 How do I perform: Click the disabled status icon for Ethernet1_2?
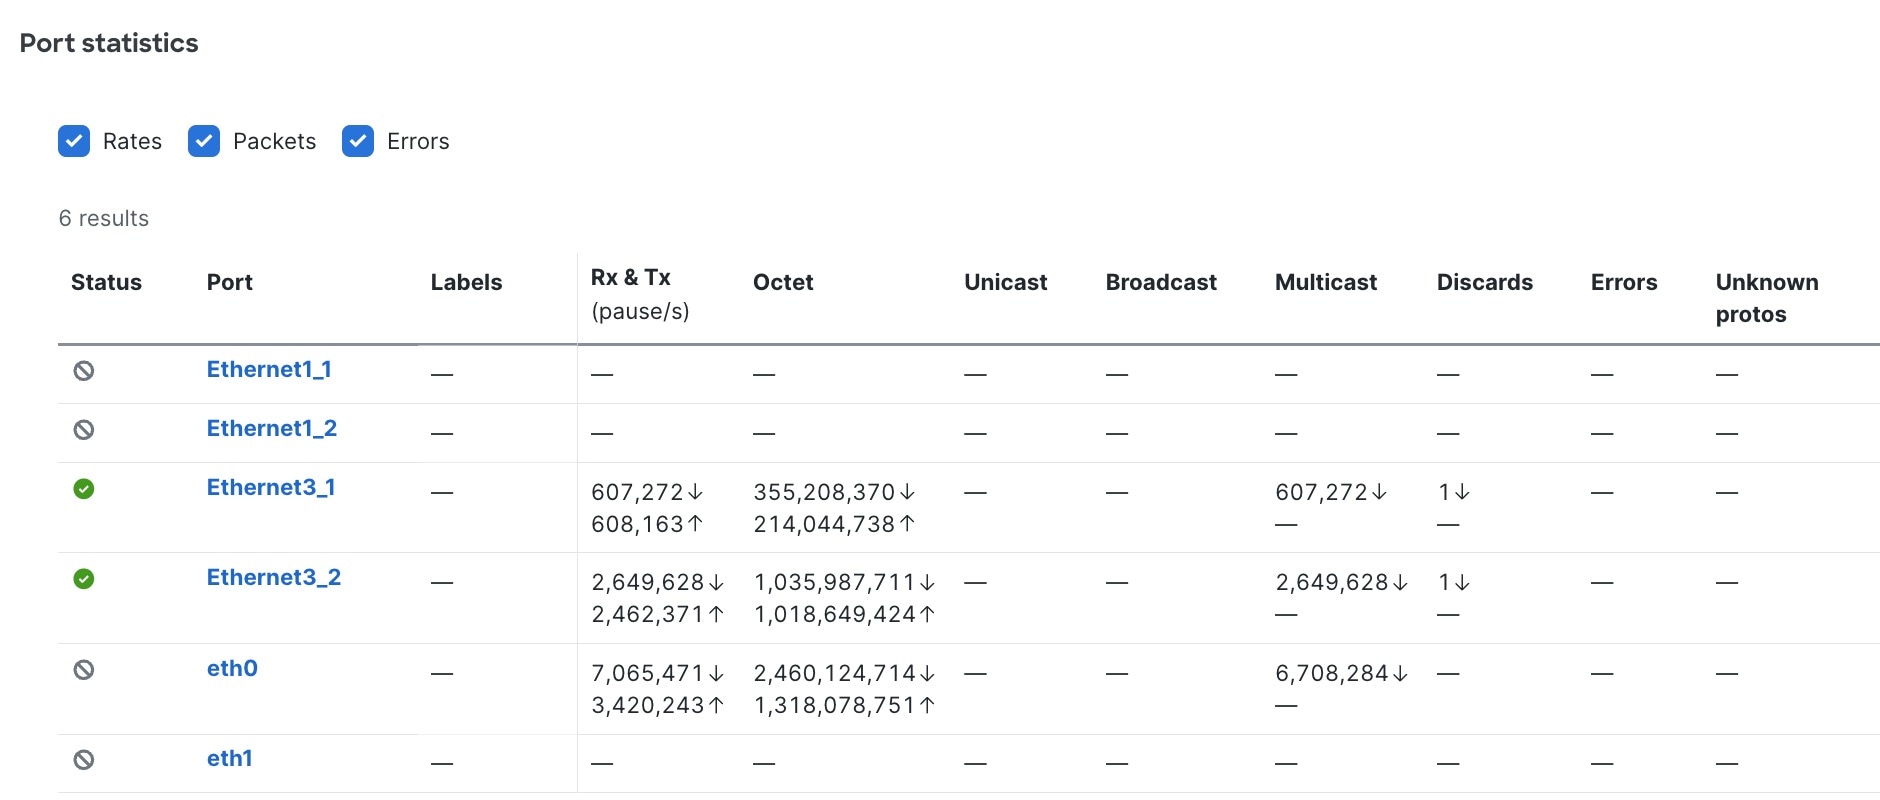click(85, 430)
